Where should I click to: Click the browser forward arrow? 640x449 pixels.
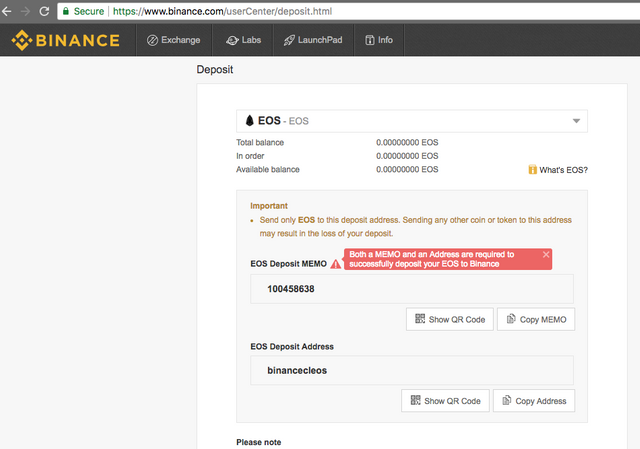[x=25, y=11]
